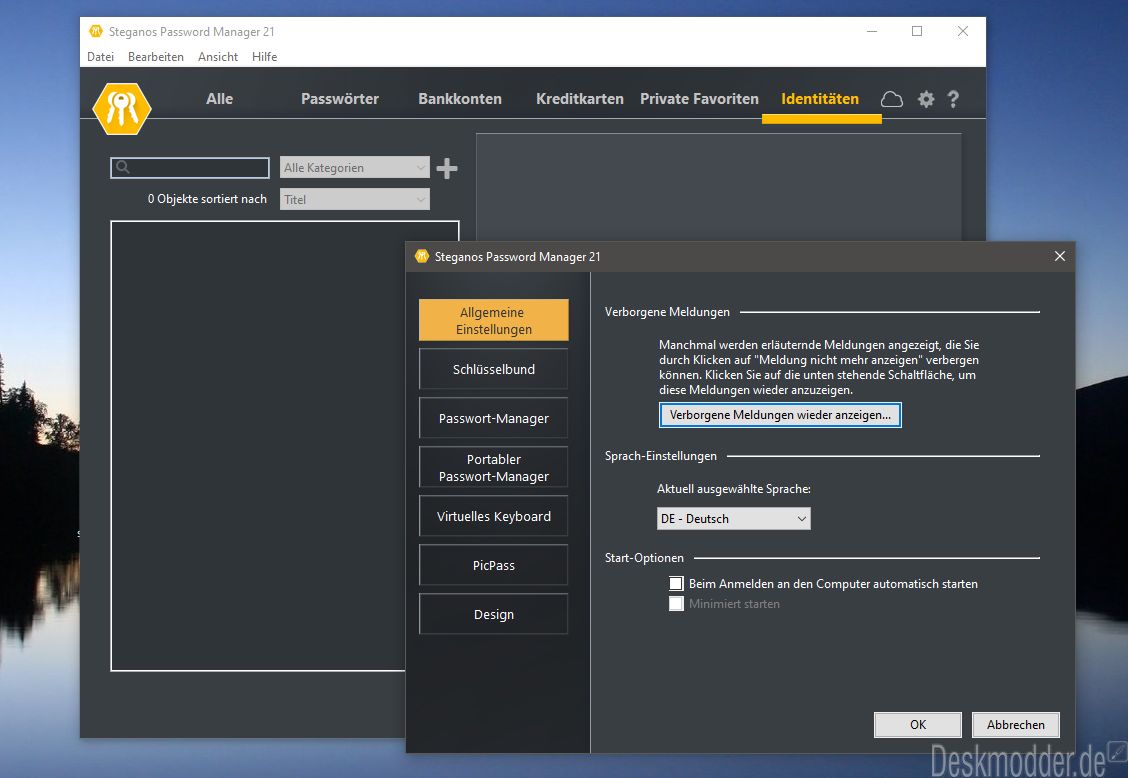Click the 'Start-Optionen' section heading
The height and width of the screenshot is (778, 1128).
644,558
